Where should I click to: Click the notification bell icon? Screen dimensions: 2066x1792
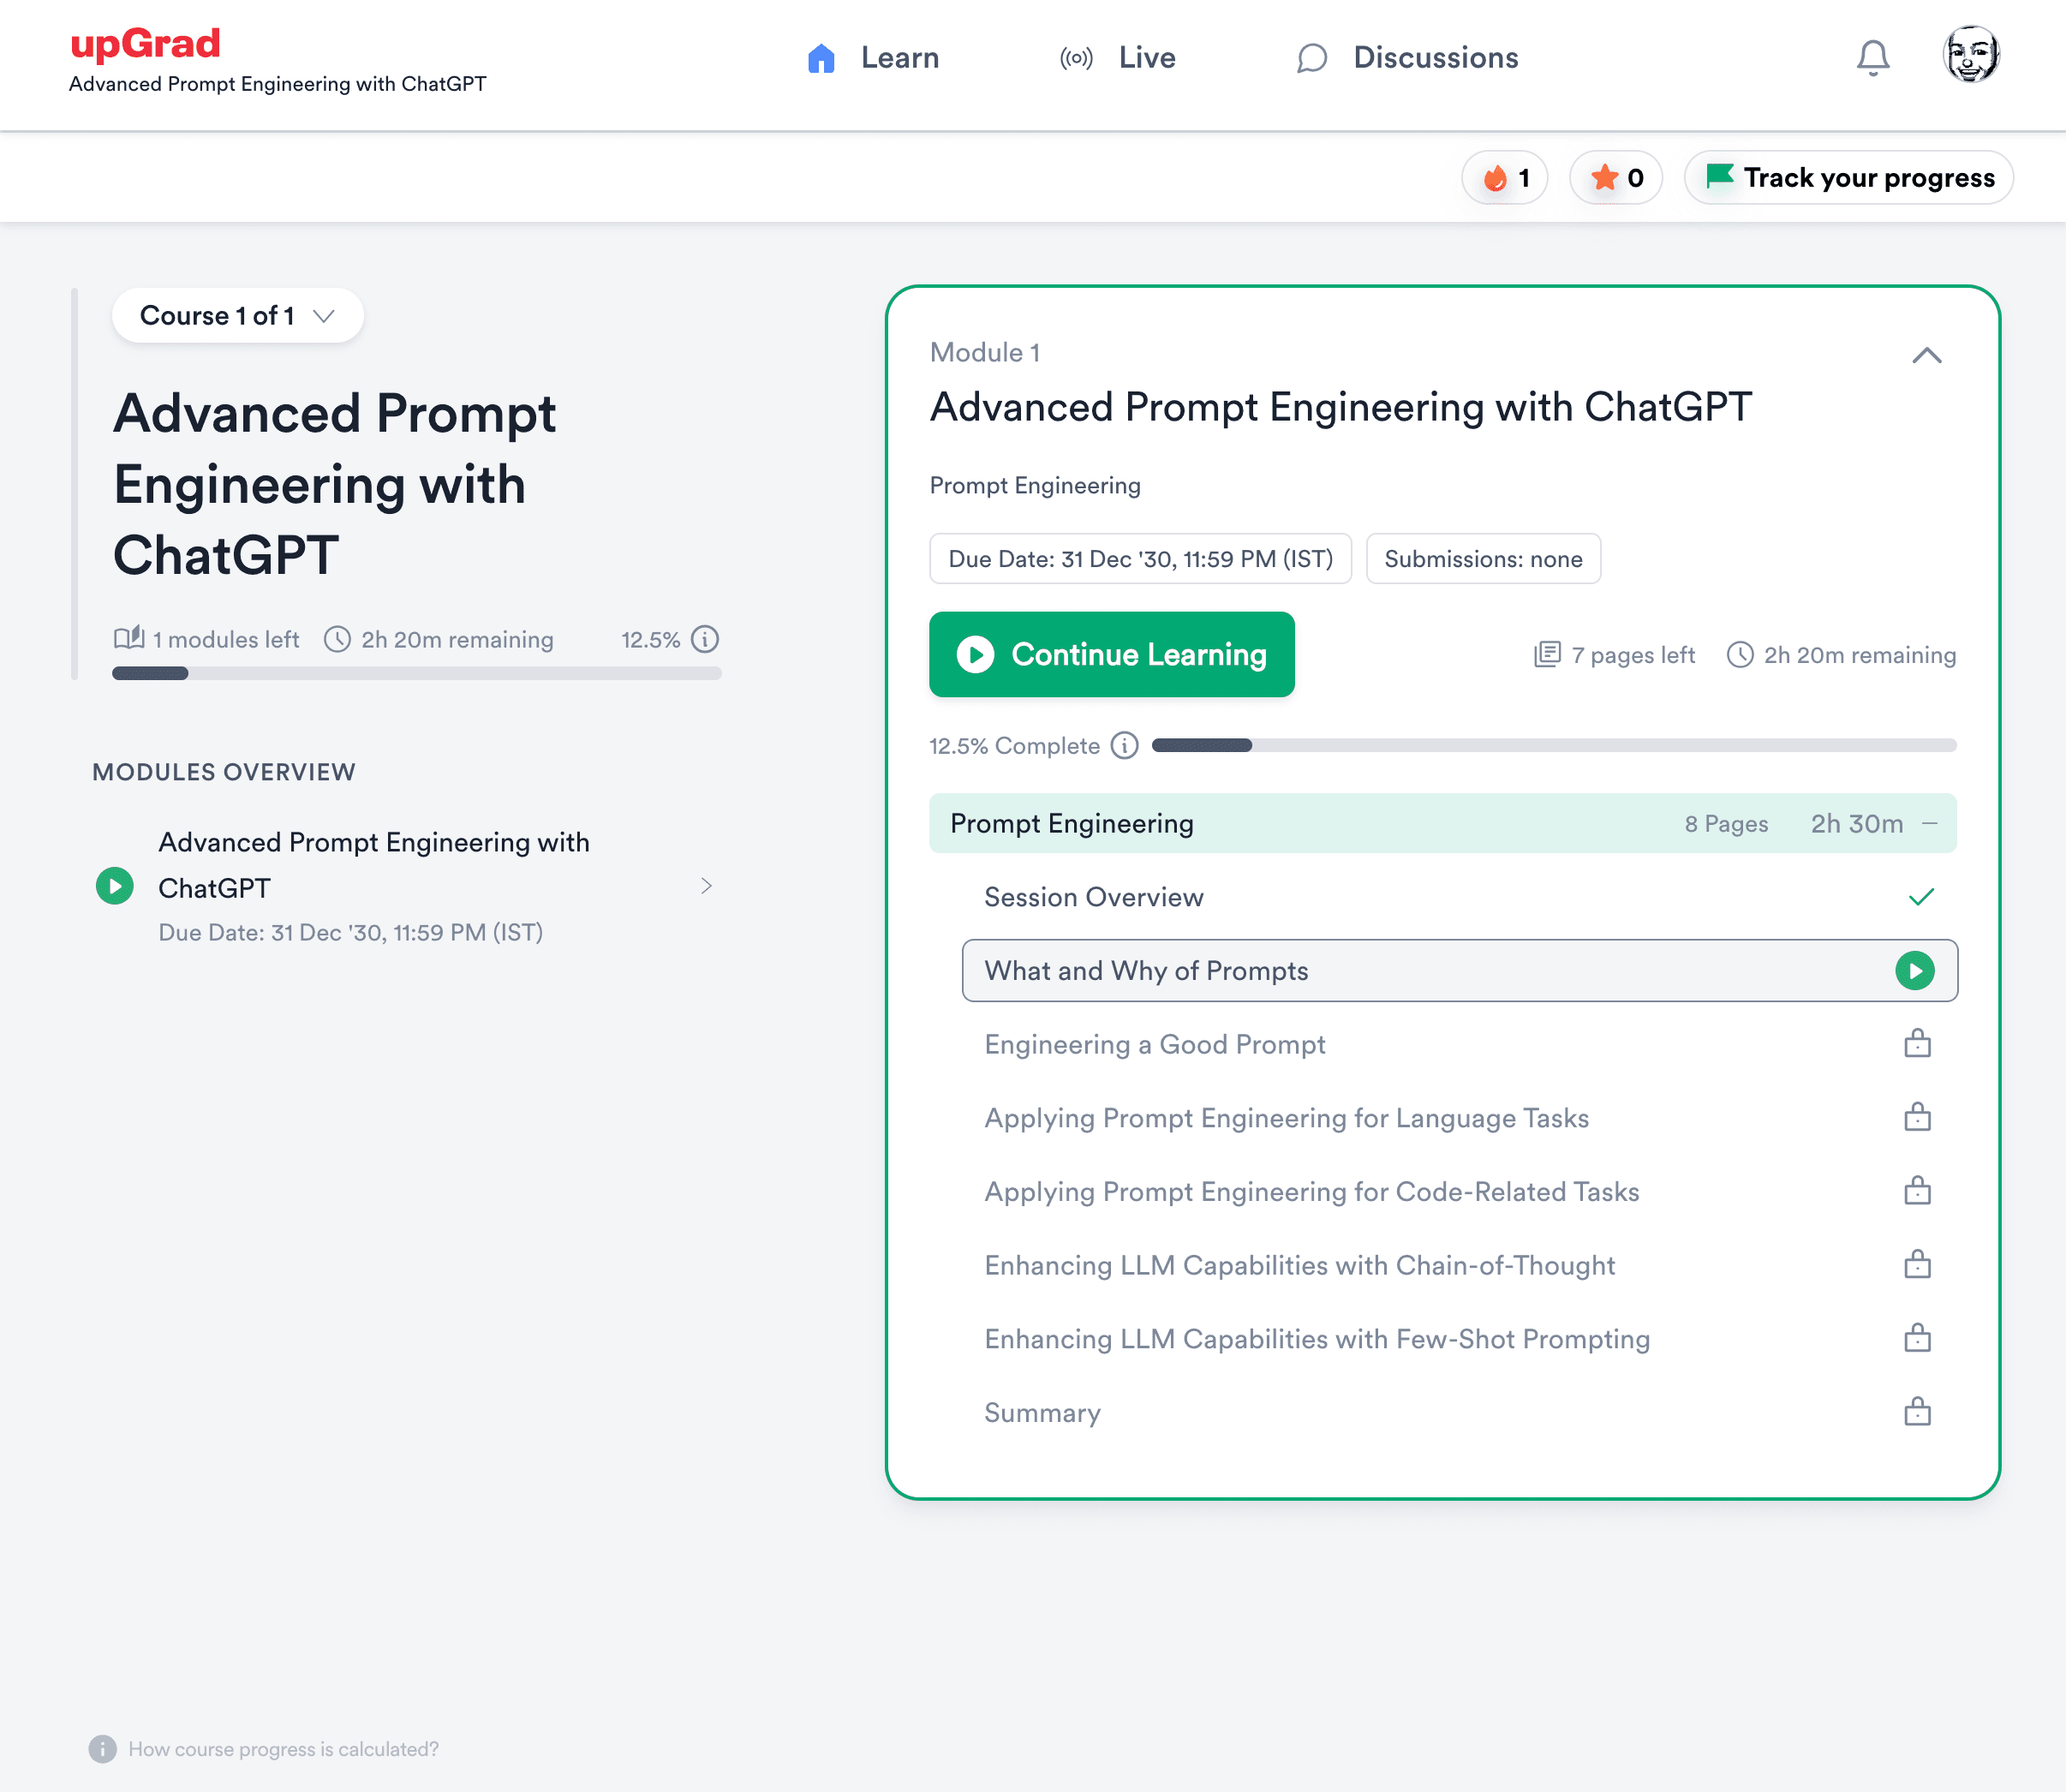pos(1872,58)
